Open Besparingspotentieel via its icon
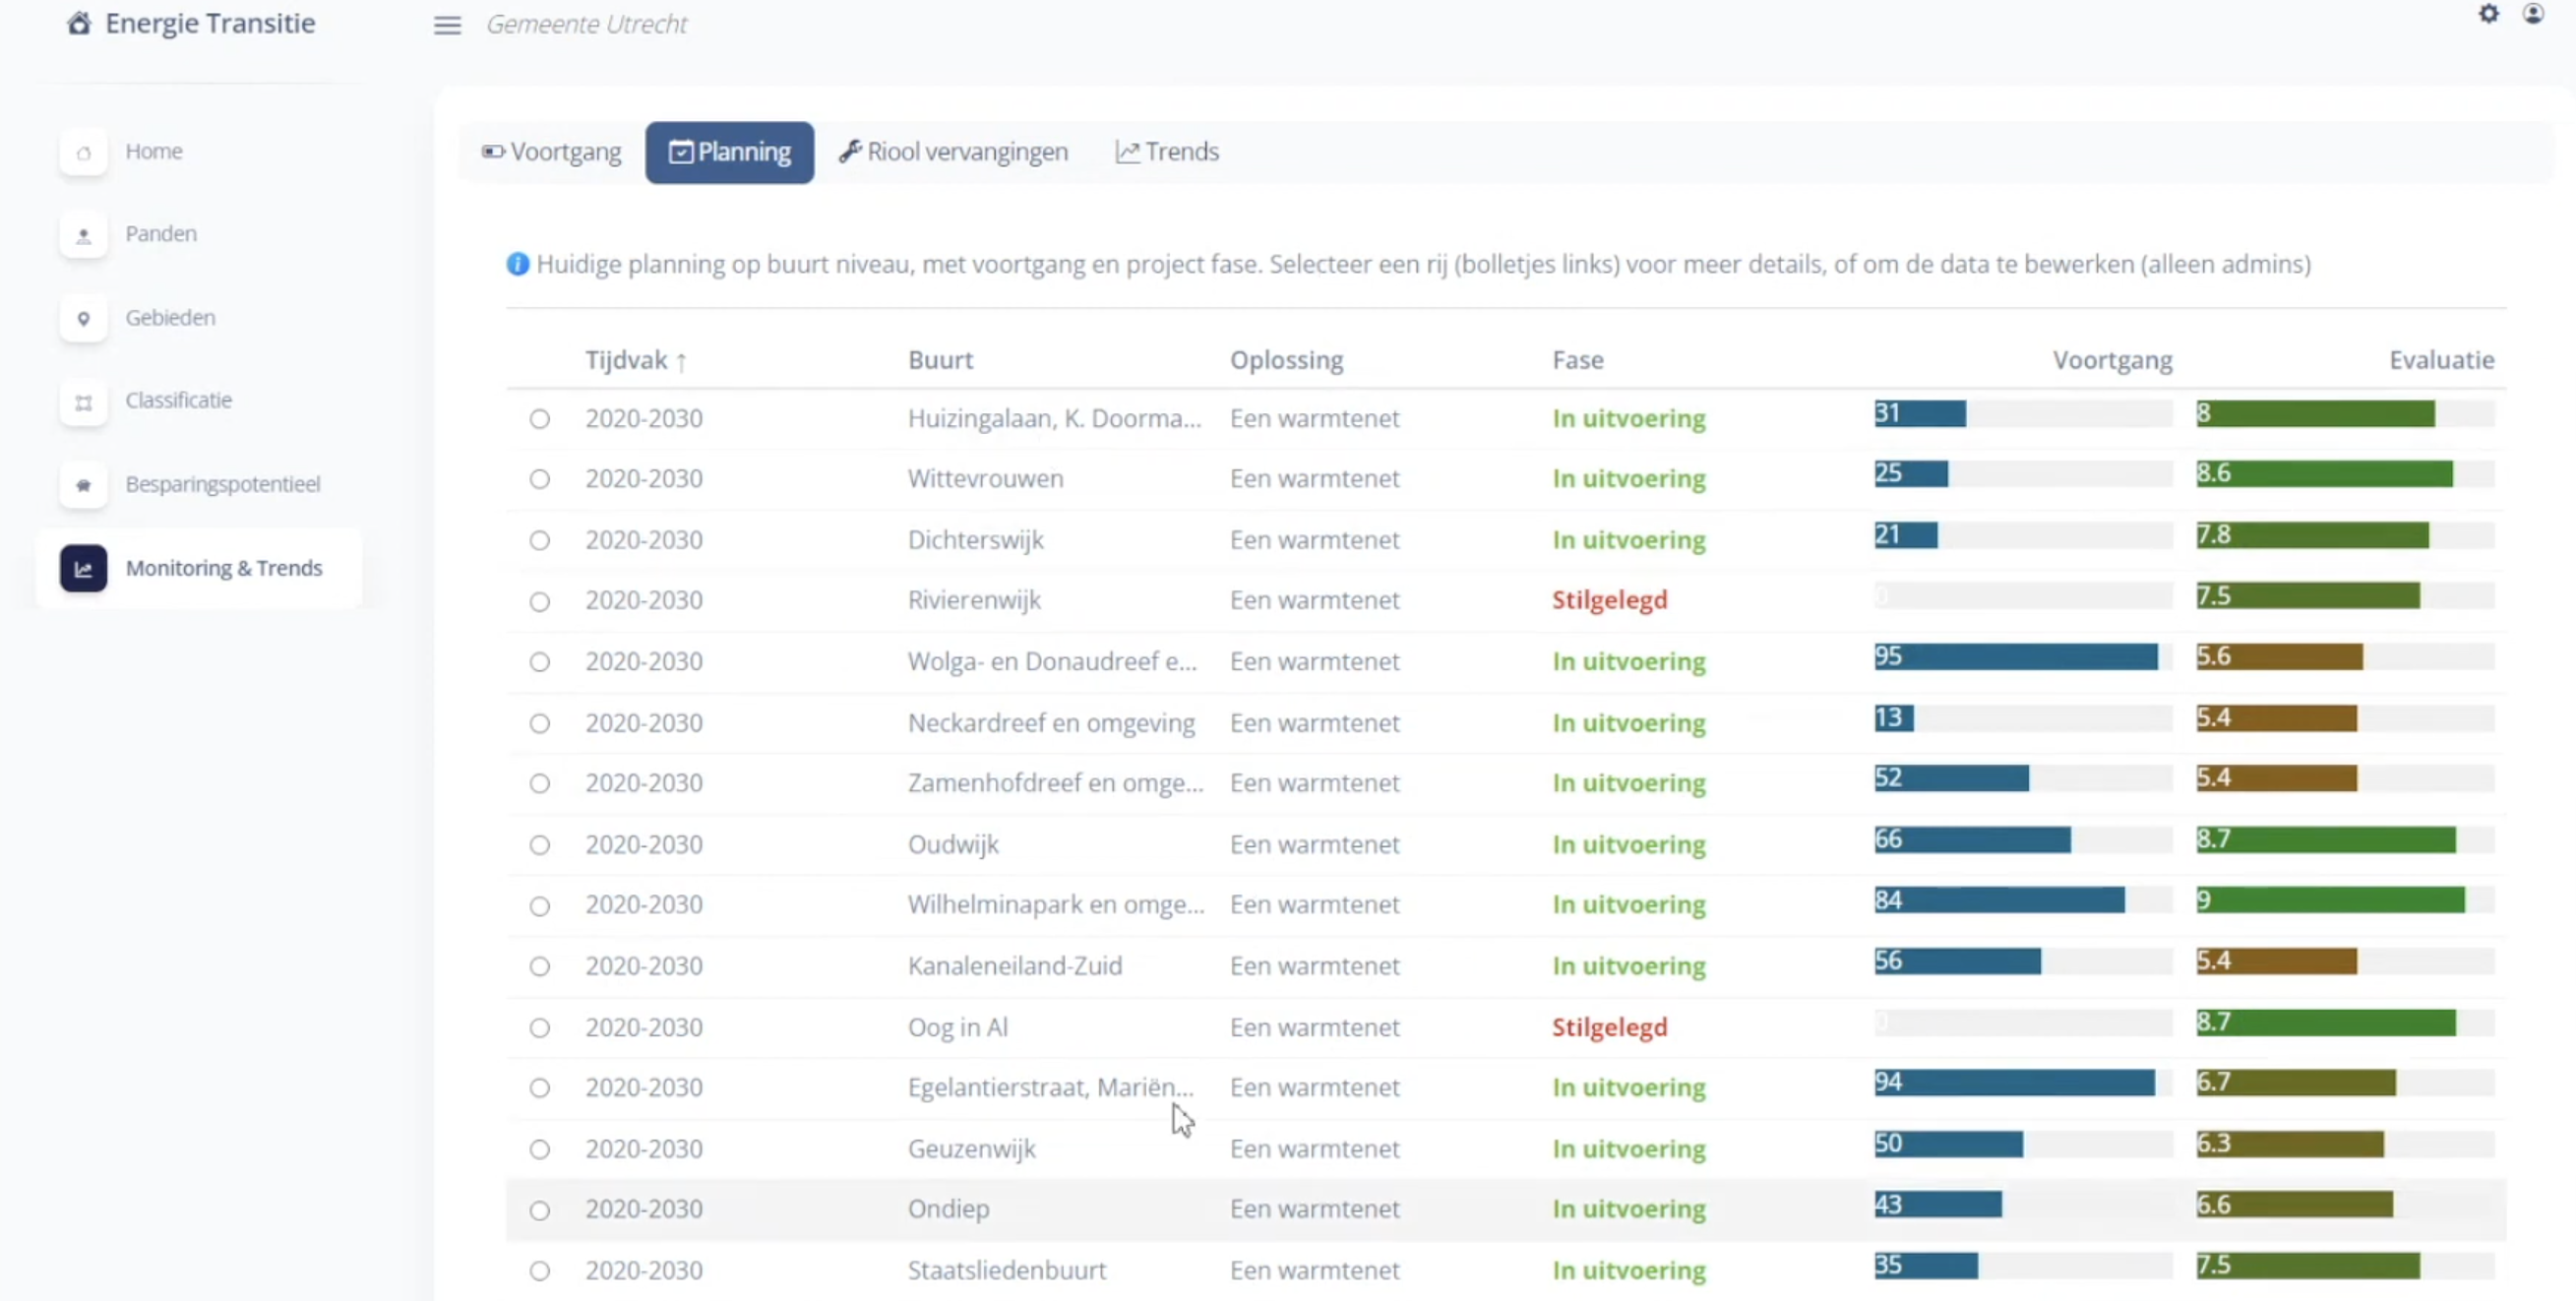This screenshot has width=2576, height=1301. point(83,485)
